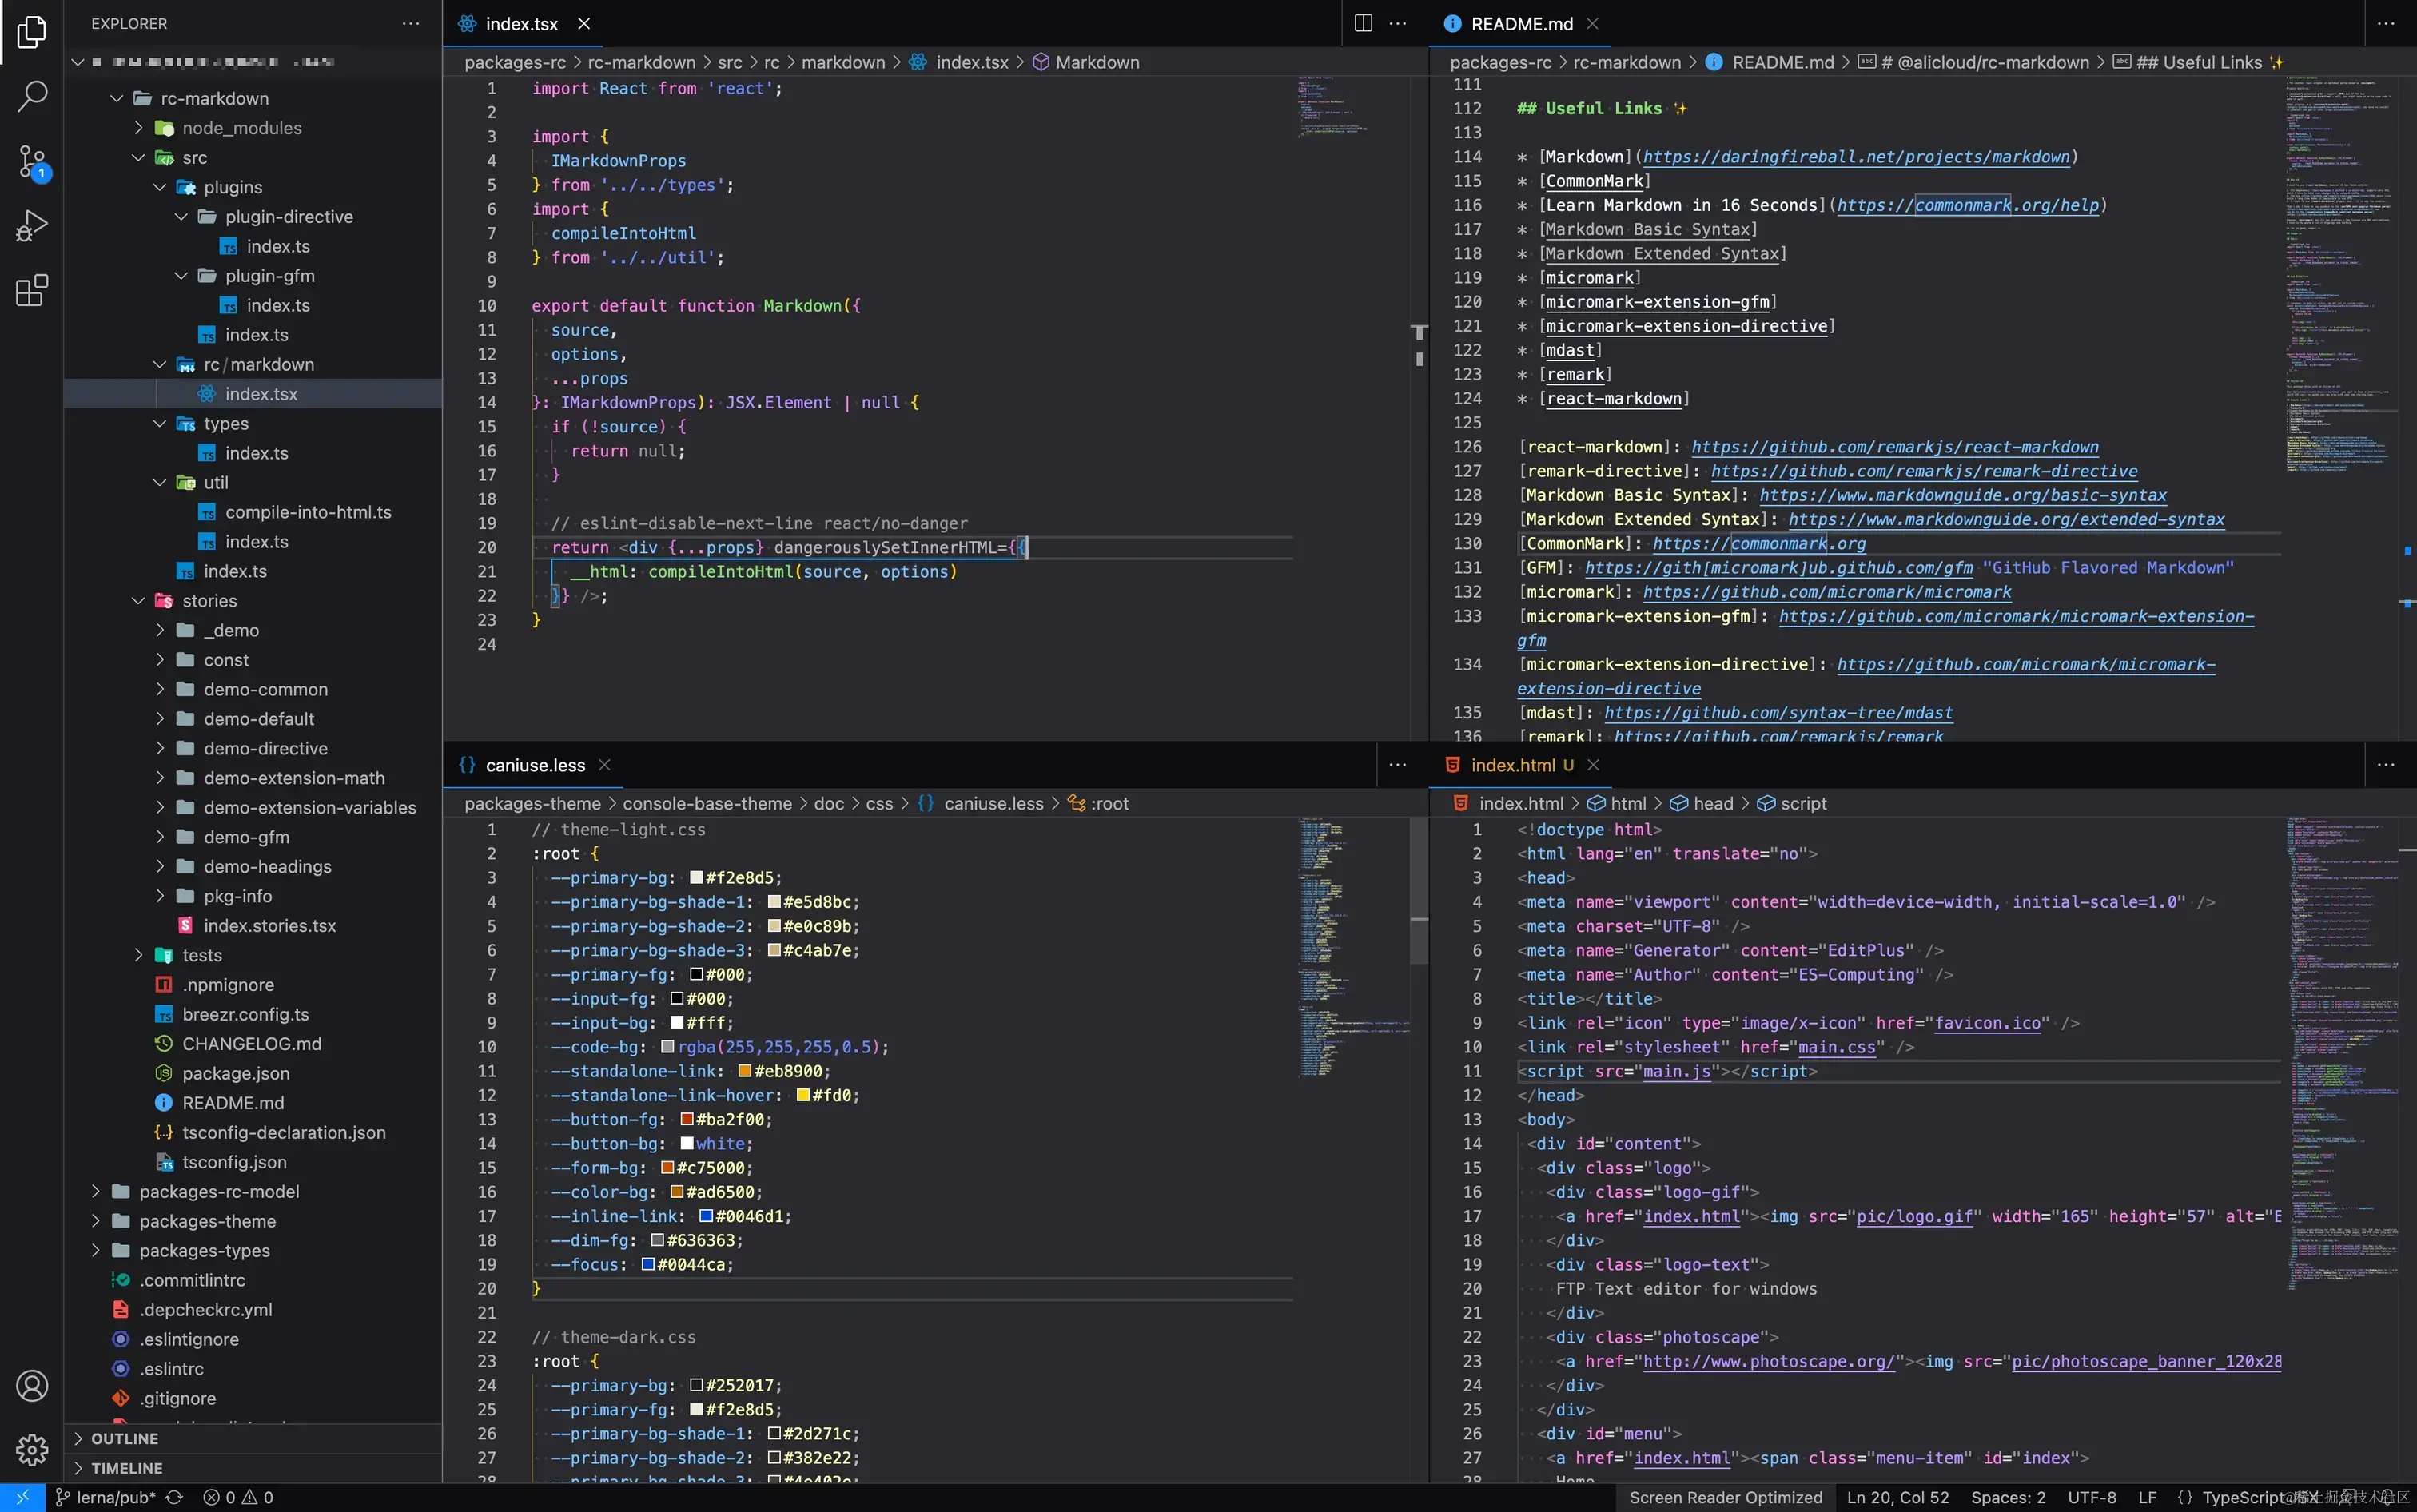This screenshot has width=2417, height=1512.
Task: Click the remote window status bar icon
Action: [22, 1497]
